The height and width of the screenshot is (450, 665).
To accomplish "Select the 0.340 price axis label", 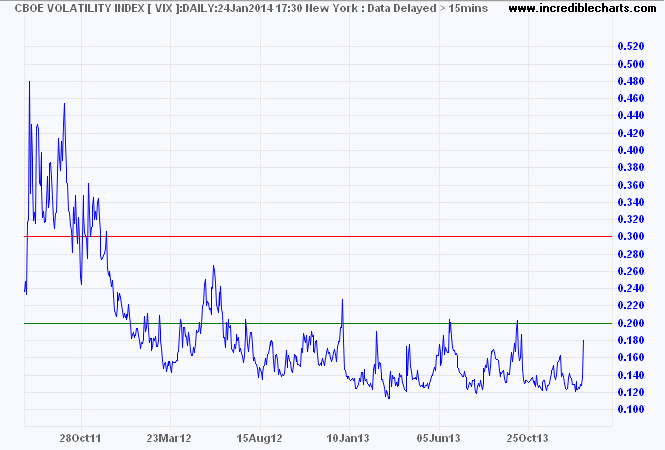I will pos(631,202).
